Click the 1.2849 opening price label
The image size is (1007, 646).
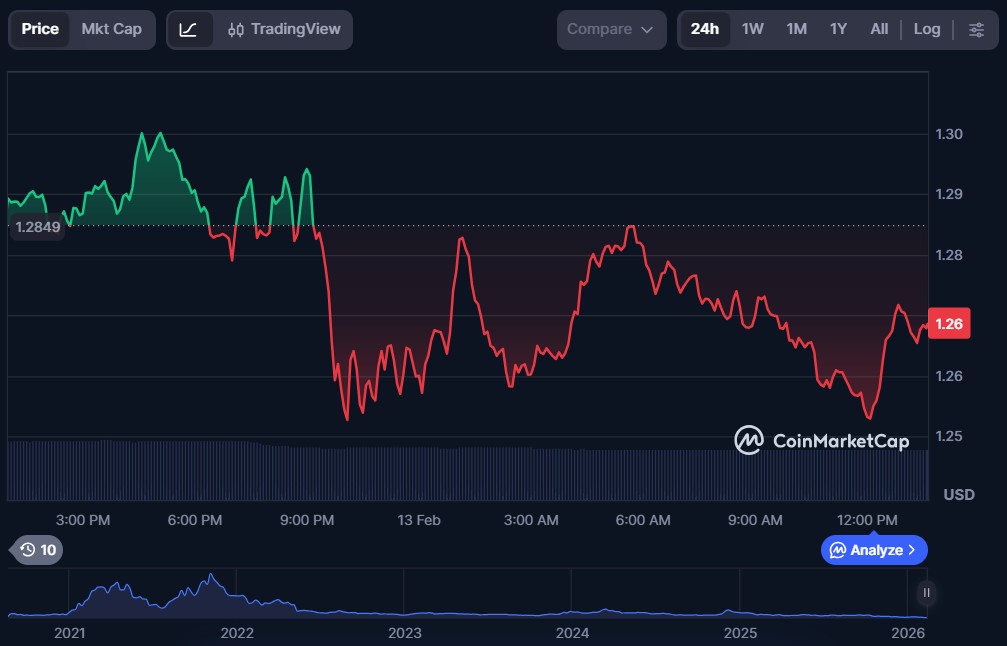(37, 227)
